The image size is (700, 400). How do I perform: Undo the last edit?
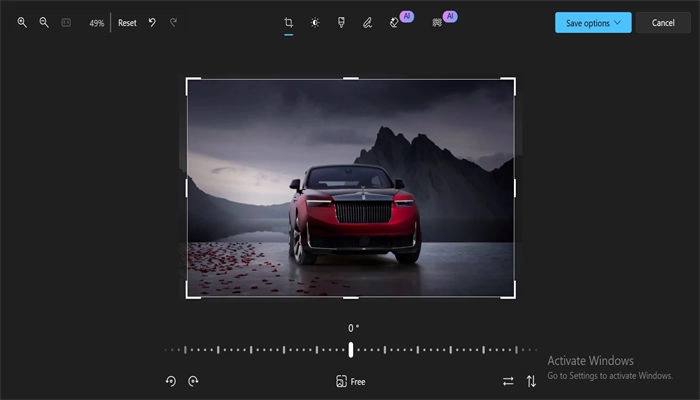point(152,22)
